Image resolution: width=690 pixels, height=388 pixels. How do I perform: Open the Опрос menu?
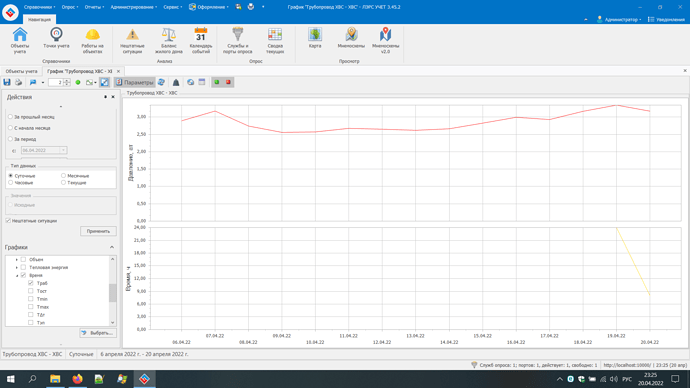pos(70,7)
